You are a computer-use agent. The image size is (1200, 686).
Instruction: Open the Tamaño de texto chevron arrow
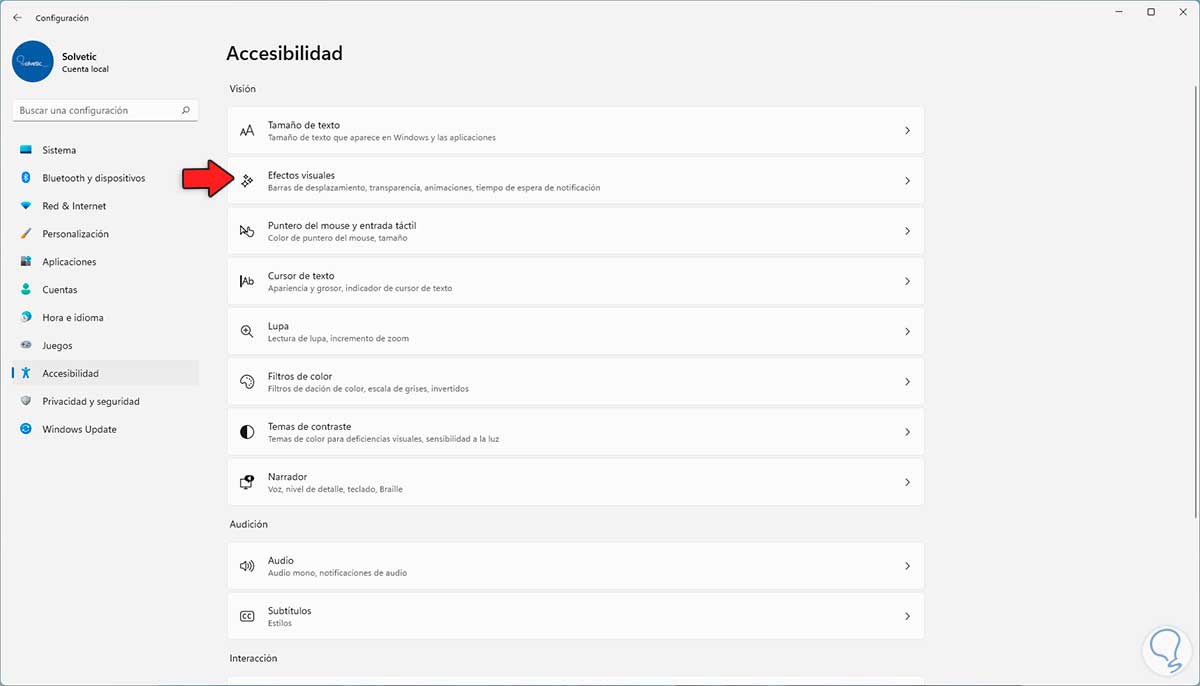[x=907, y=131]
